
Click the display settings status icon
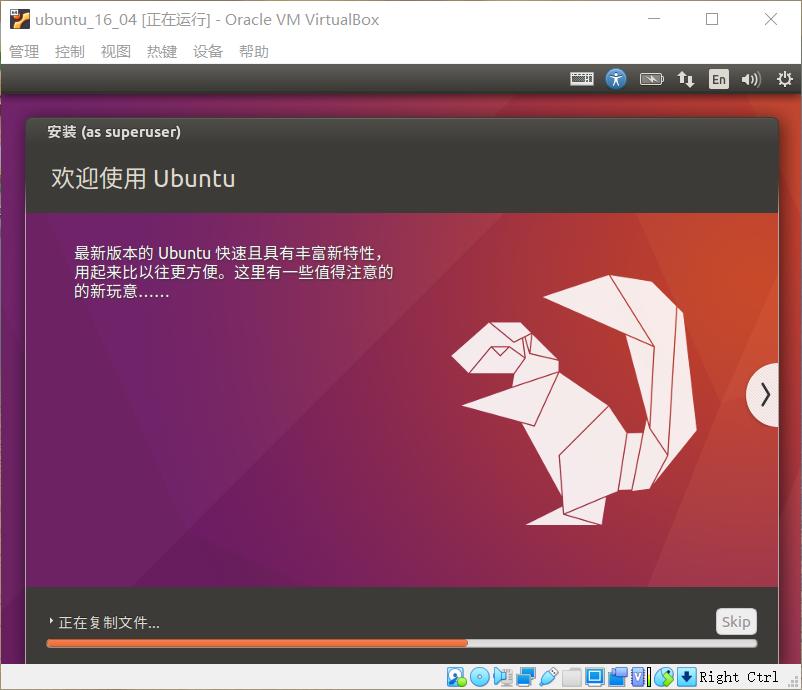[594, 677]
